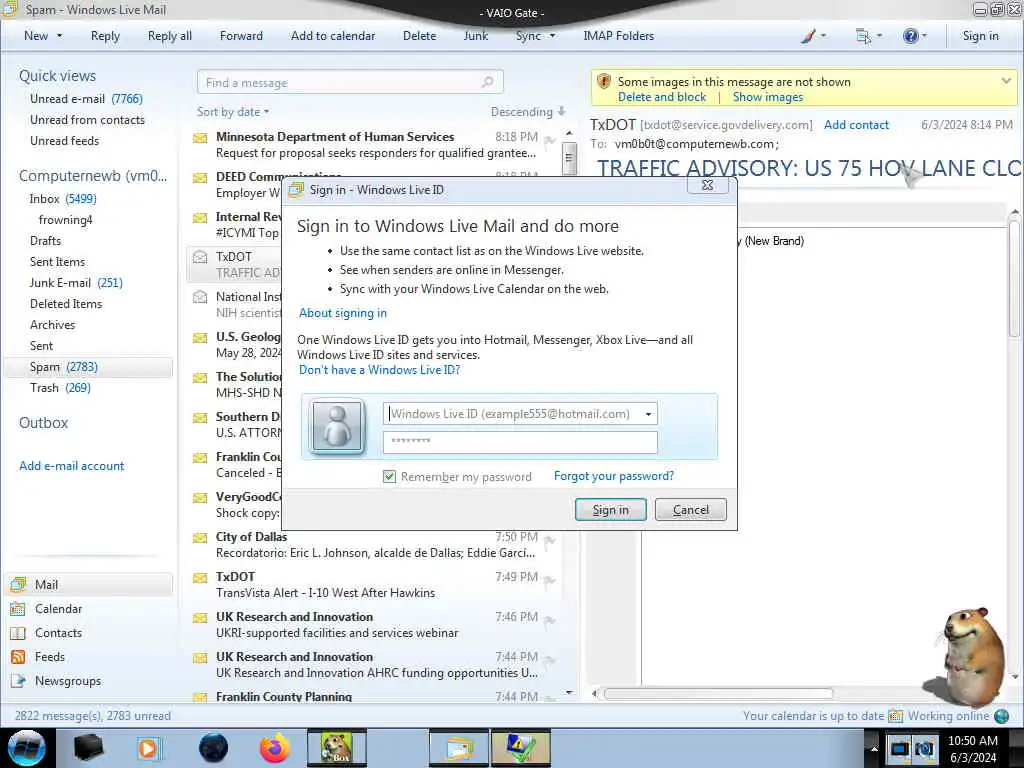1024x768 pixels.
Task: Click Forward in the toolbar
Action: click(x=241, y=36)
